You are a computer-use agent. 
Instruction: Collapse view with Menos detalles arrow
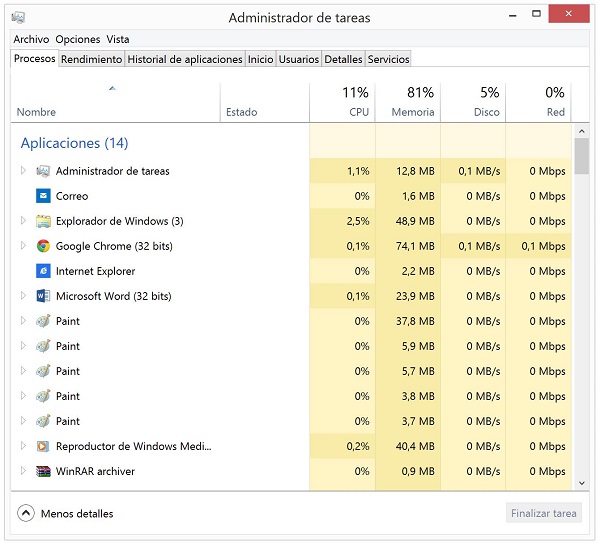click(x=26, y=513)
